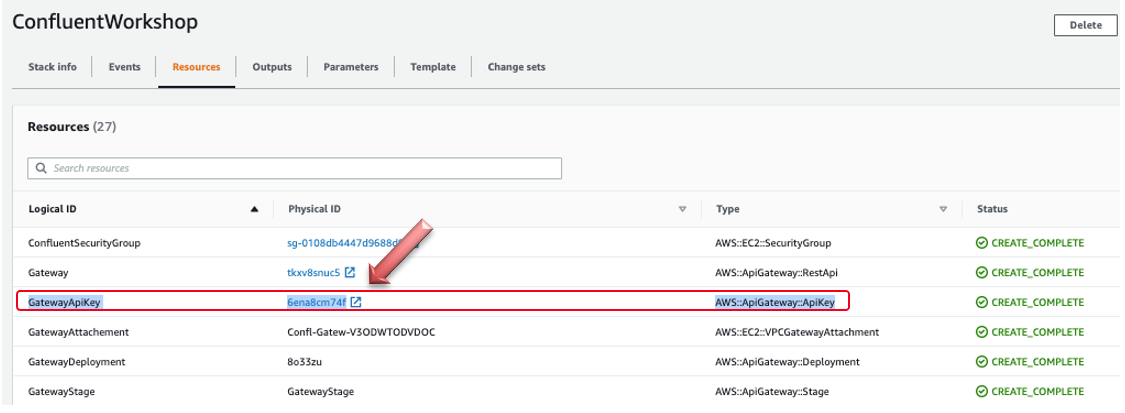Click the Status column header
The width and height of the screenshot is (1125, 413).
(x=992, y=209)
